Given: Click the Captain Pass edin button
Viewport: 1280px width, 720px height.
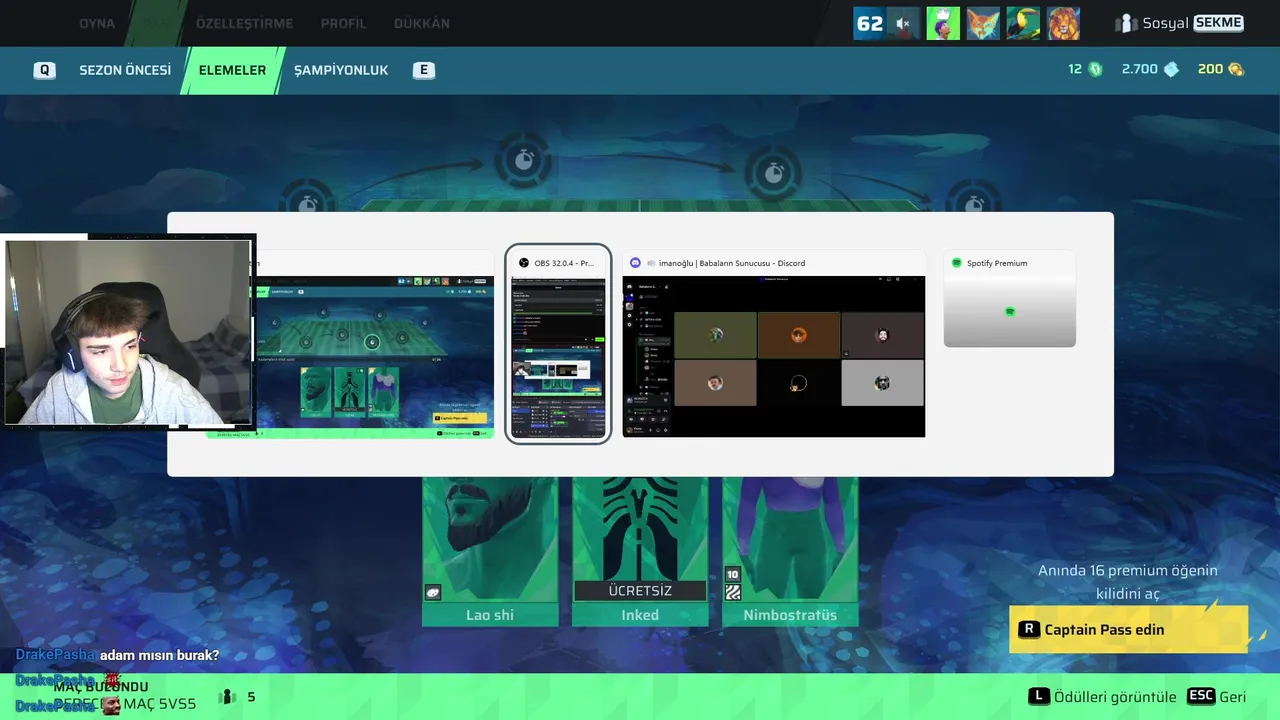Looking at the screenshot, I should tap(1128, 630).
